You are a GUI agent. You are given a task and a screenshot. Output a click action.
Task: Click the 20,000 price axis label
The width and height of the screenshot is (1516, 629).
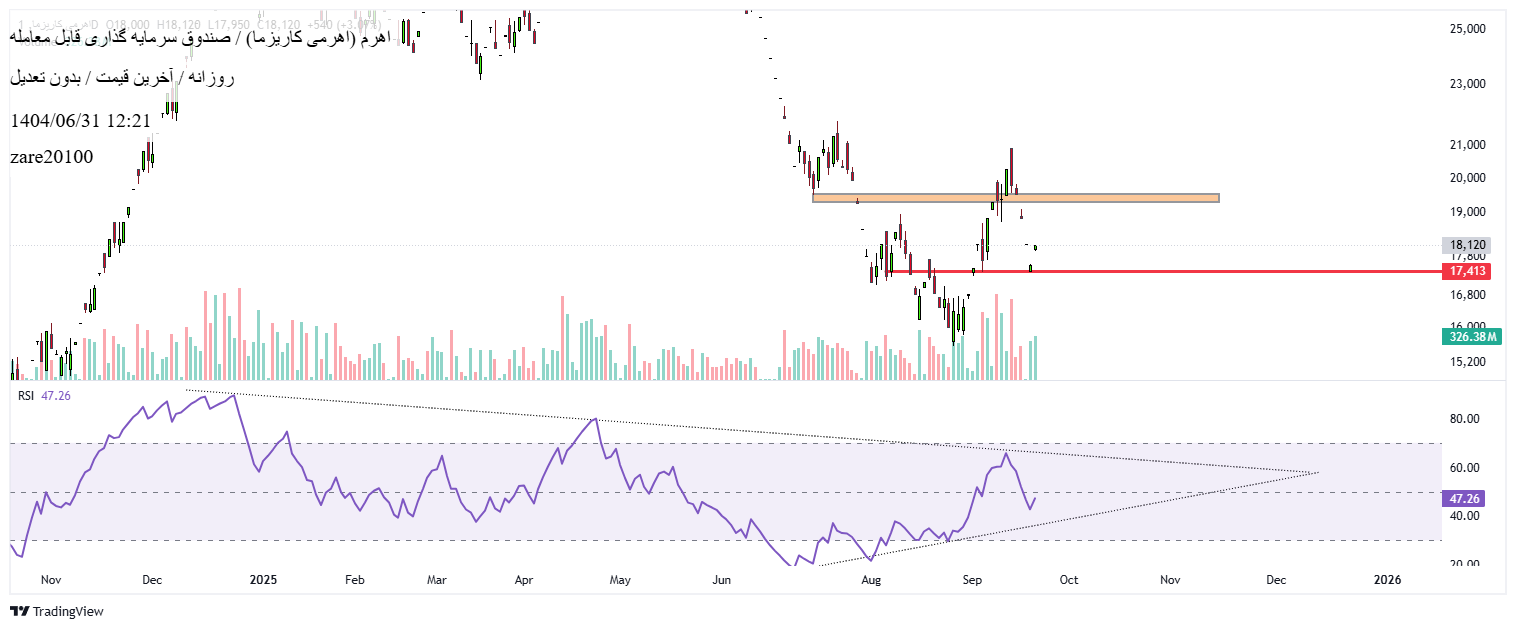coord(1468,179)
